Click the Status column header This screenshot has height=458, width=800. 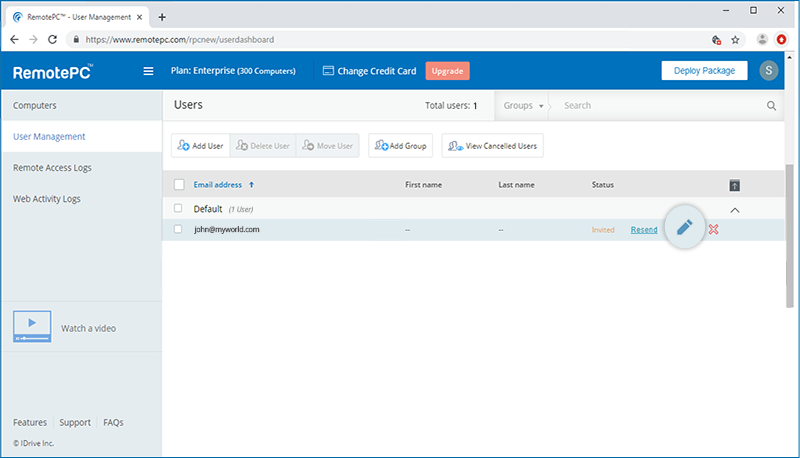pyautogui.click(x=603, y=185)
